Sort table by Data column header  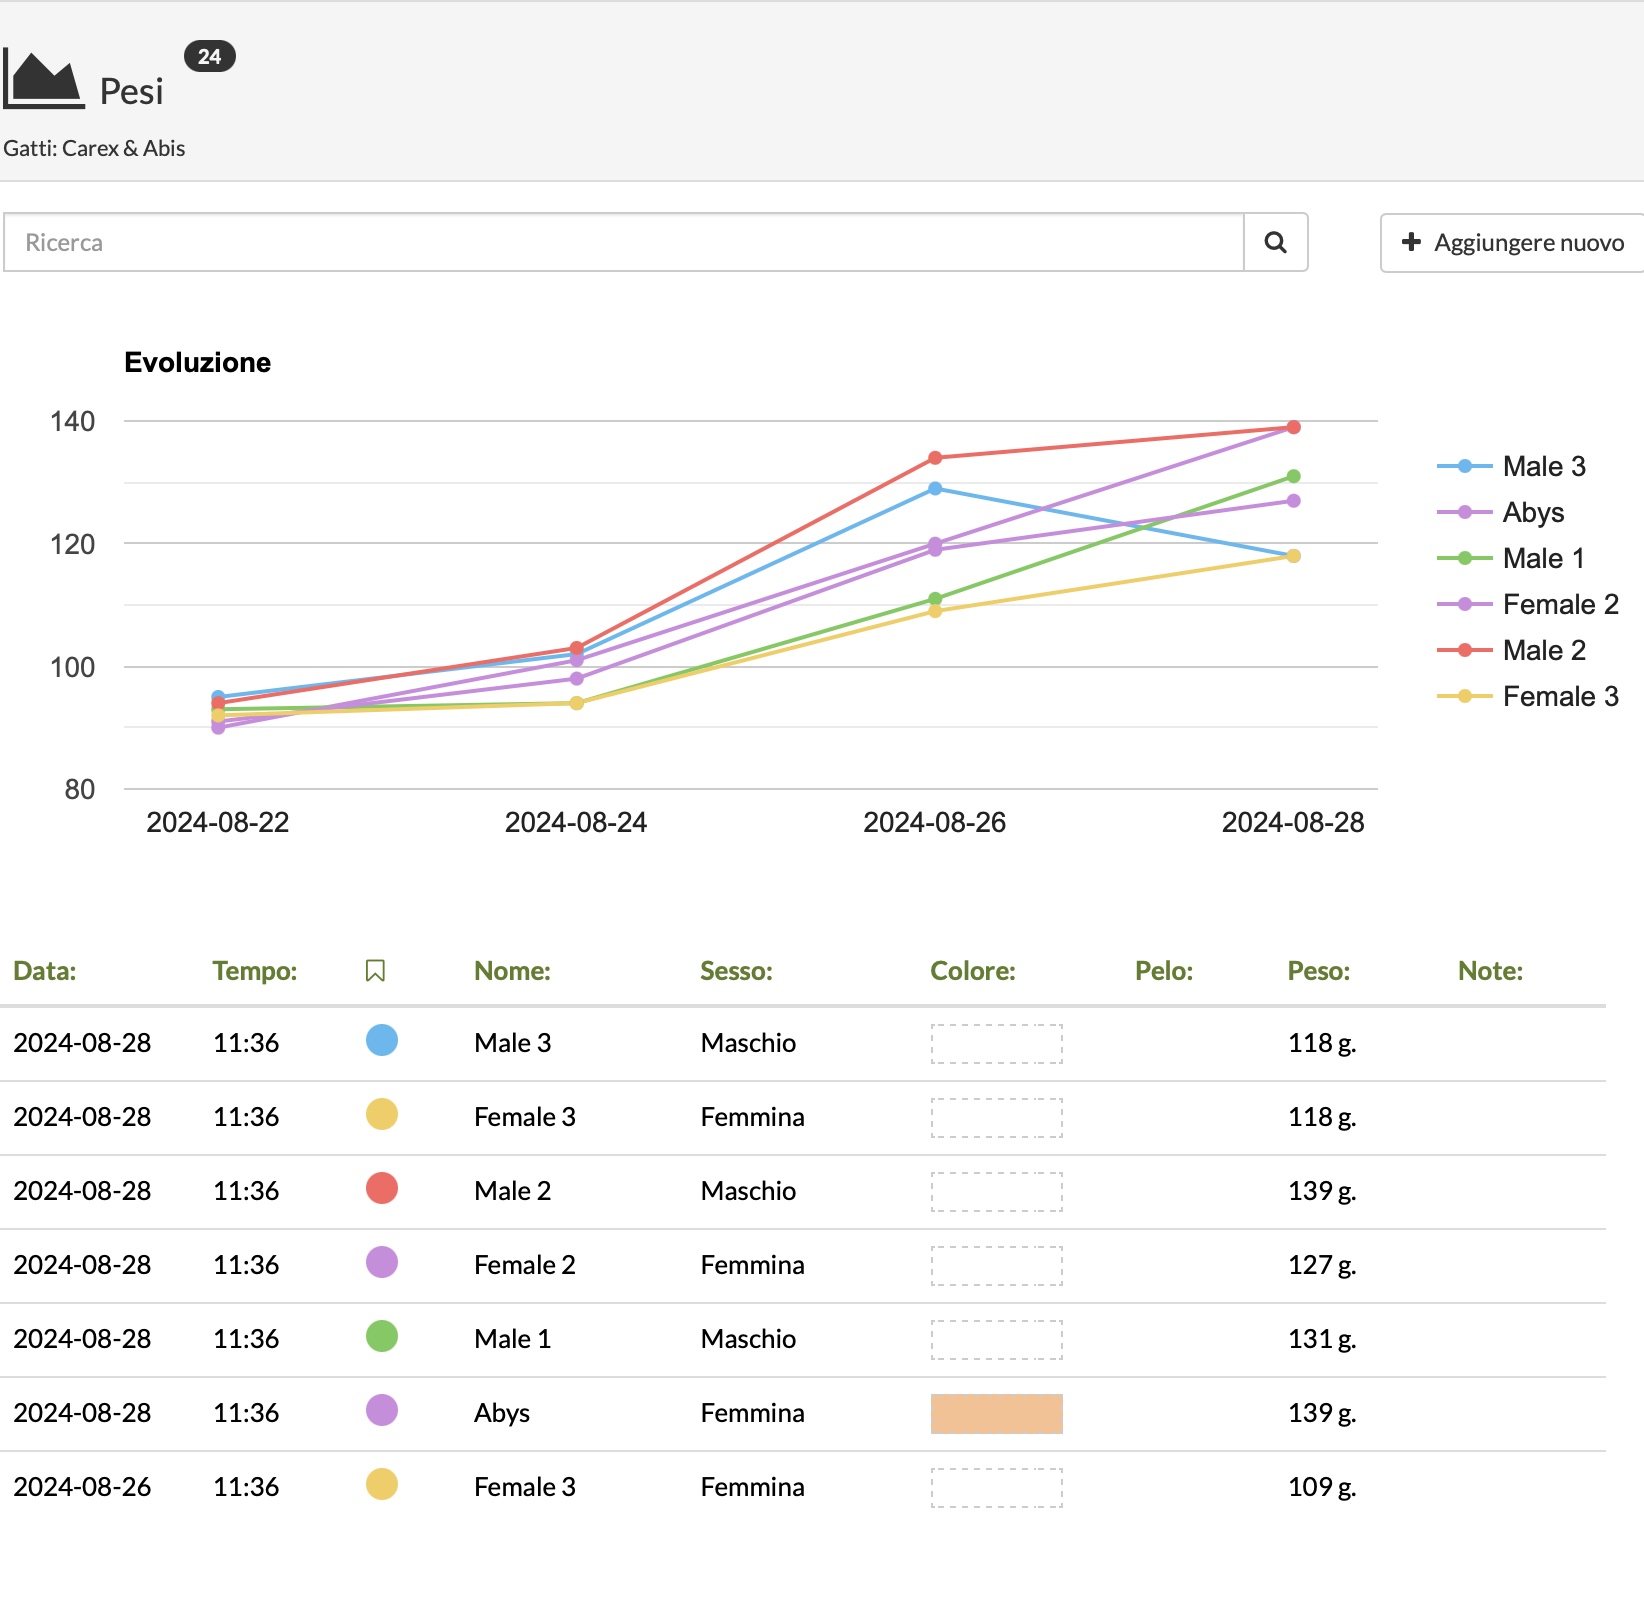click(45, 971)
